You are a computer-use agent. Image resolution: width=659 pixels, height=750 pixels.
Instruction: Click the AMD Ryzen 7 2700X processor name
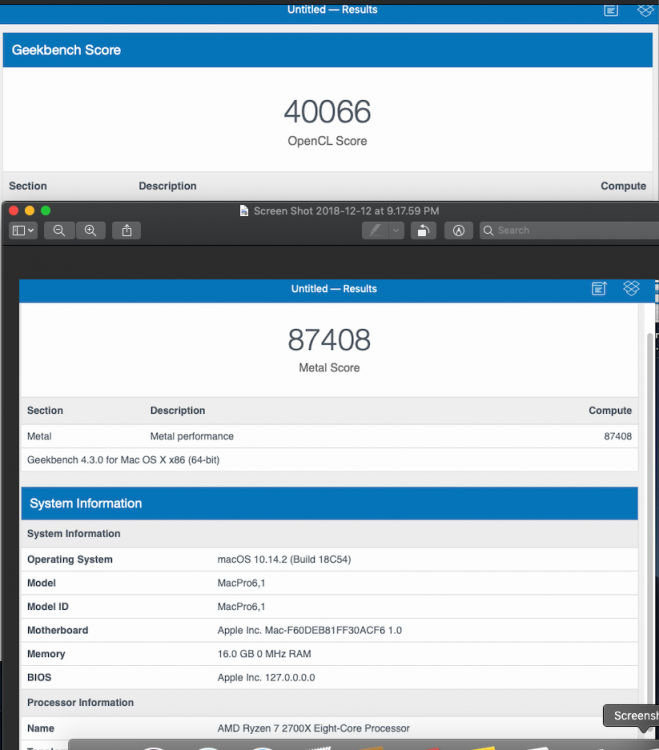pos(314,728)
